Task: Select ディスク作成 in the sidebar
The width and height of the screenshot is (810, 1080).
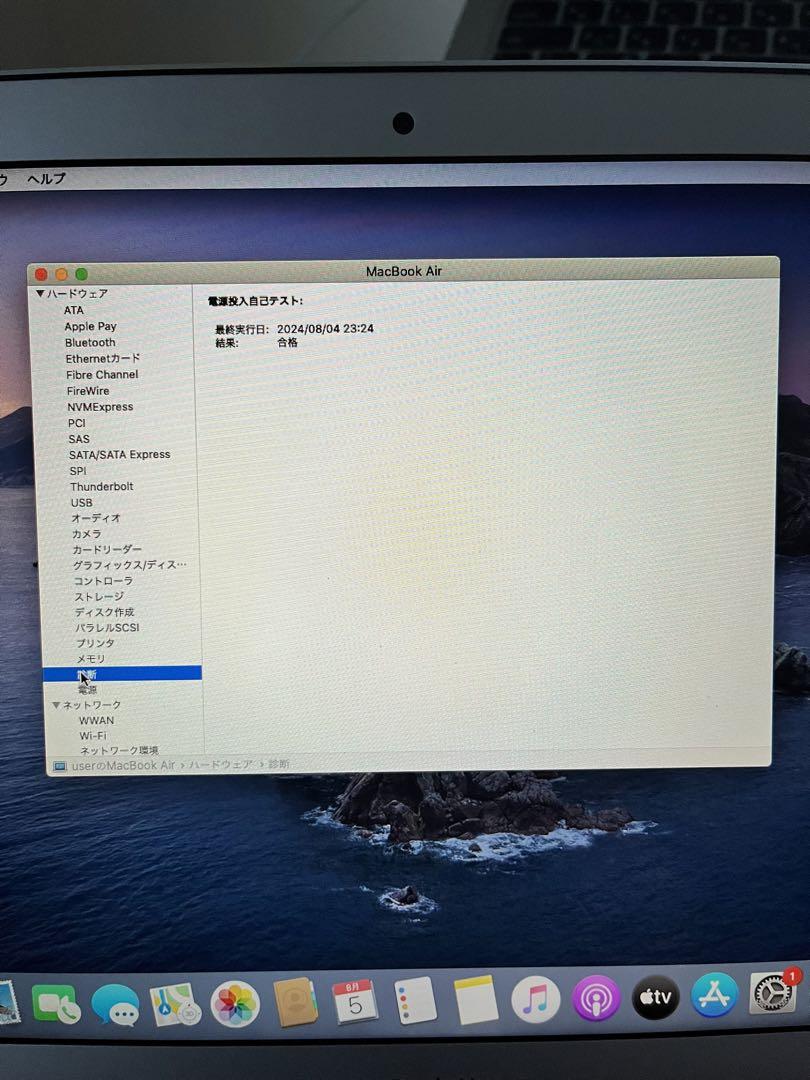Action: 104,612
